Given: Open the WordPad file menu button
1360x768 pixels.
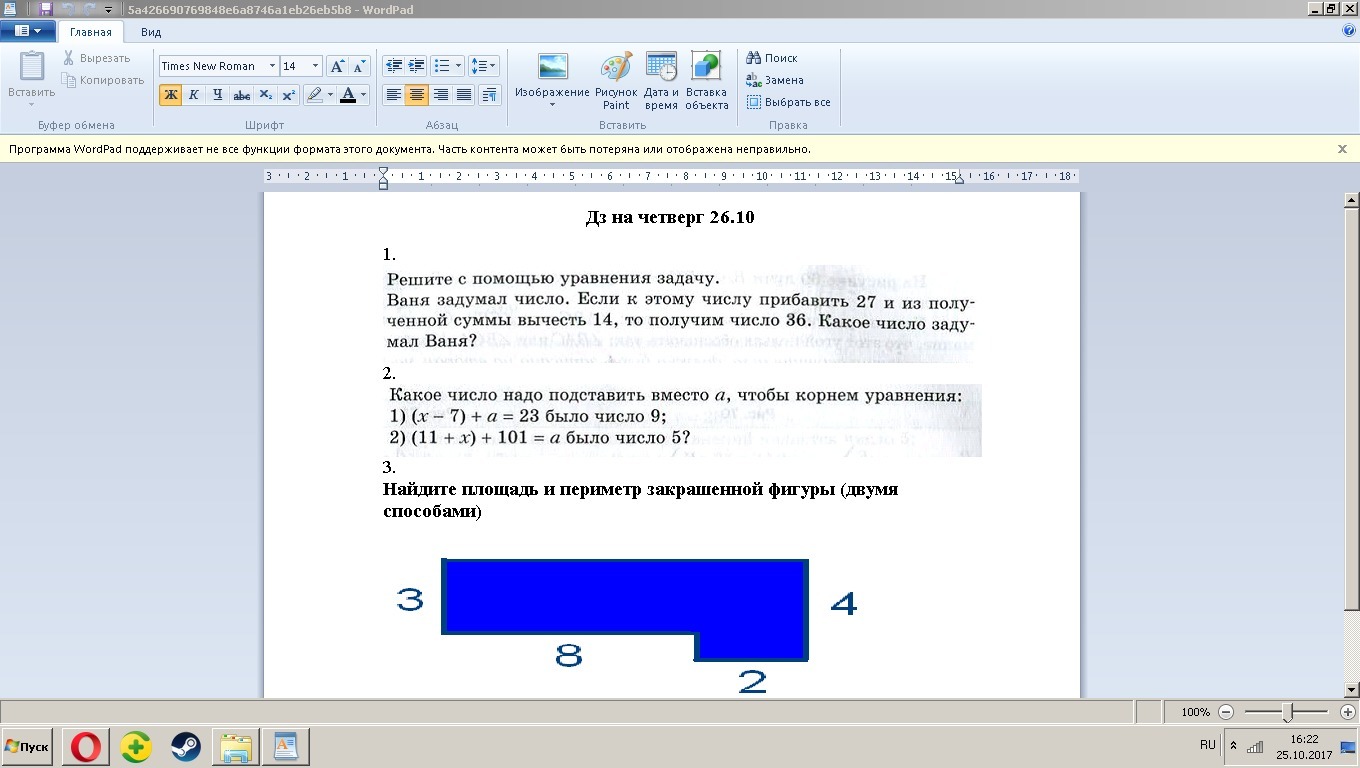Looking at the screenshot, I should (x=27, y=32).
